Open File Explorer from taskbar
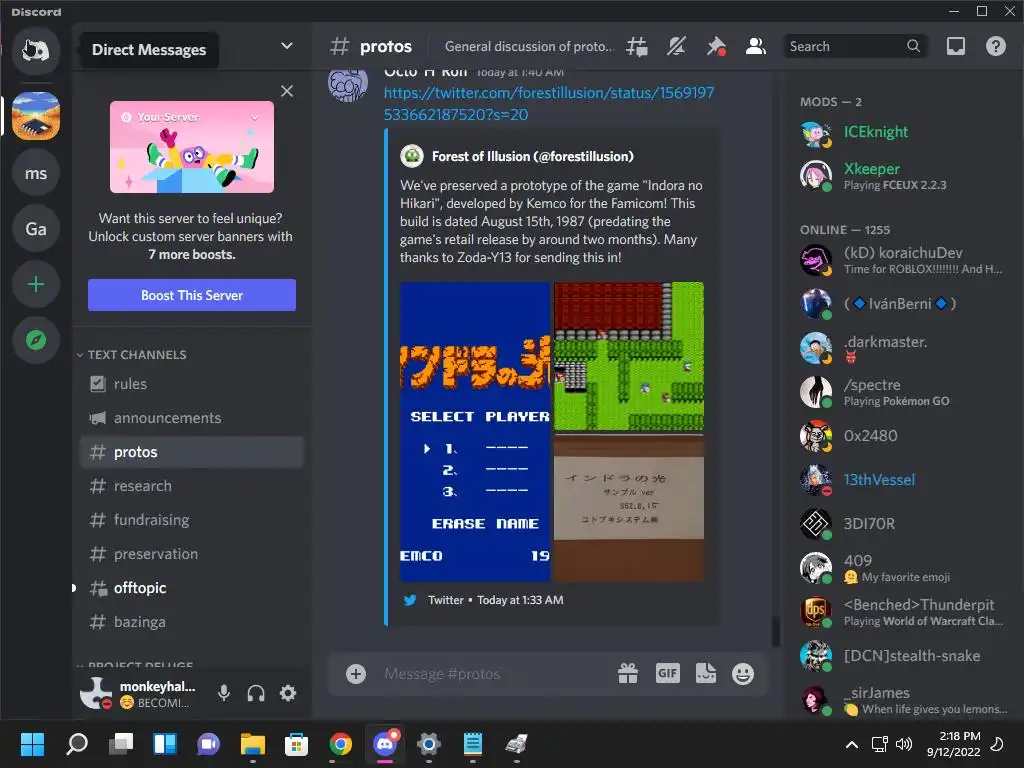This screenshot has width=1024, height=768. point(253,744)
